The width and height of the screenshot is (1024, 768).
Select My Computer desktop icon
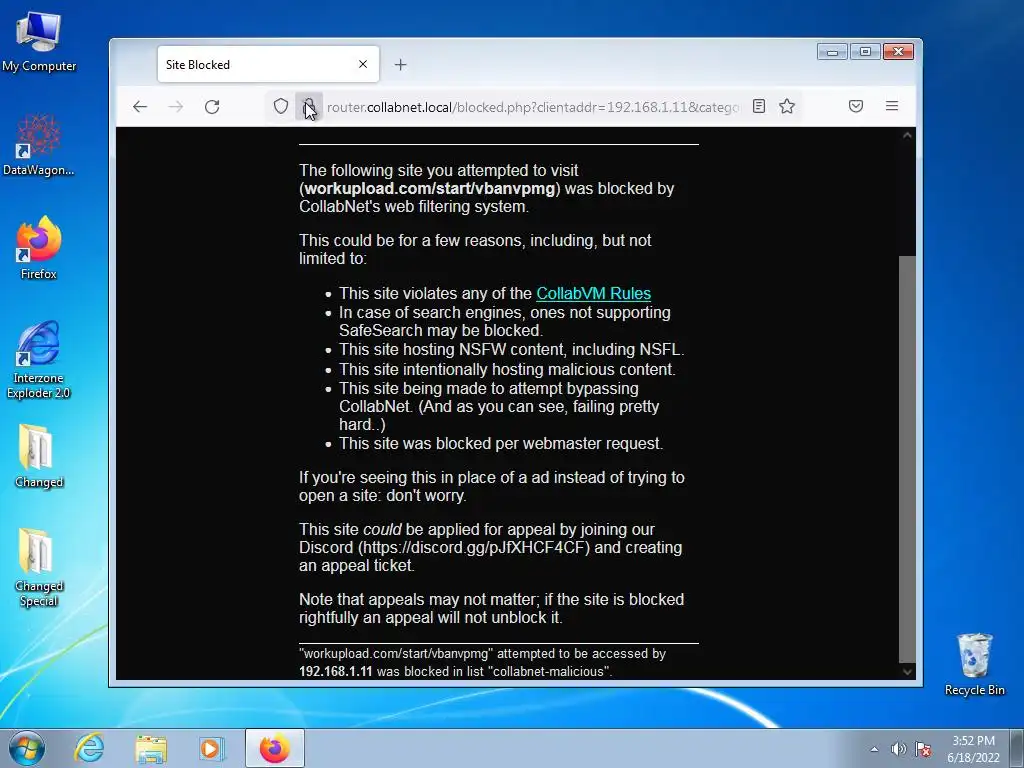39,41
